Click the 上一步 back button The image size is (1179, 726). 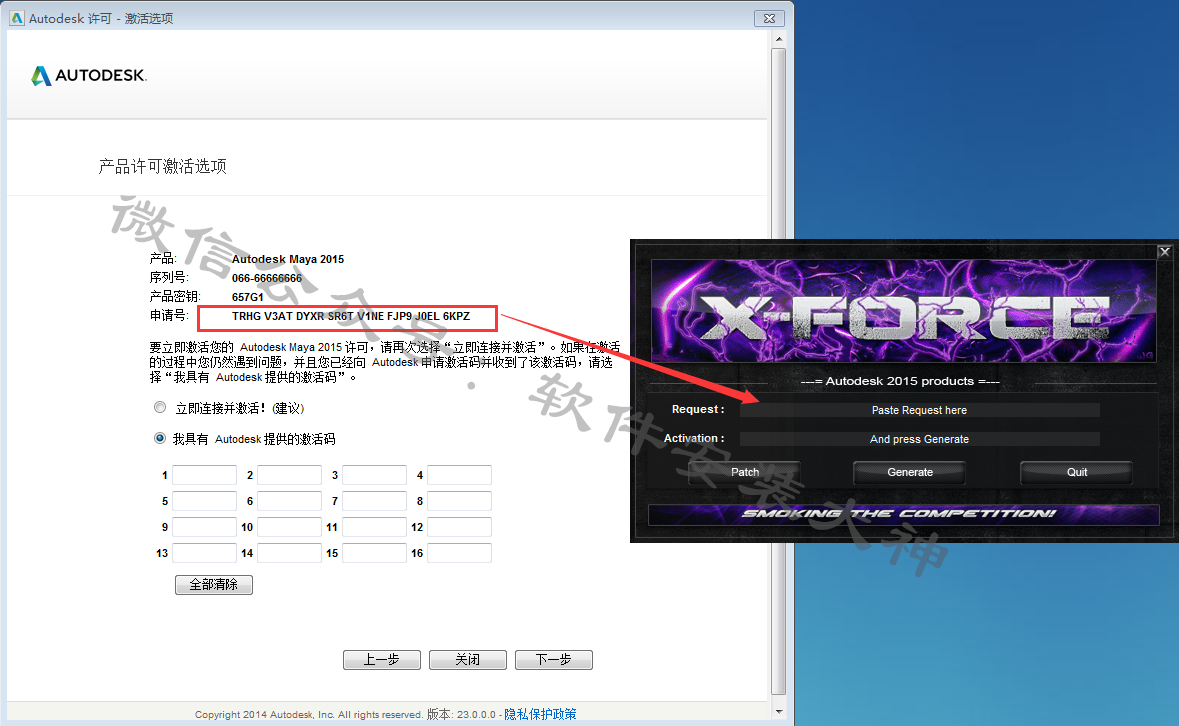381,660
